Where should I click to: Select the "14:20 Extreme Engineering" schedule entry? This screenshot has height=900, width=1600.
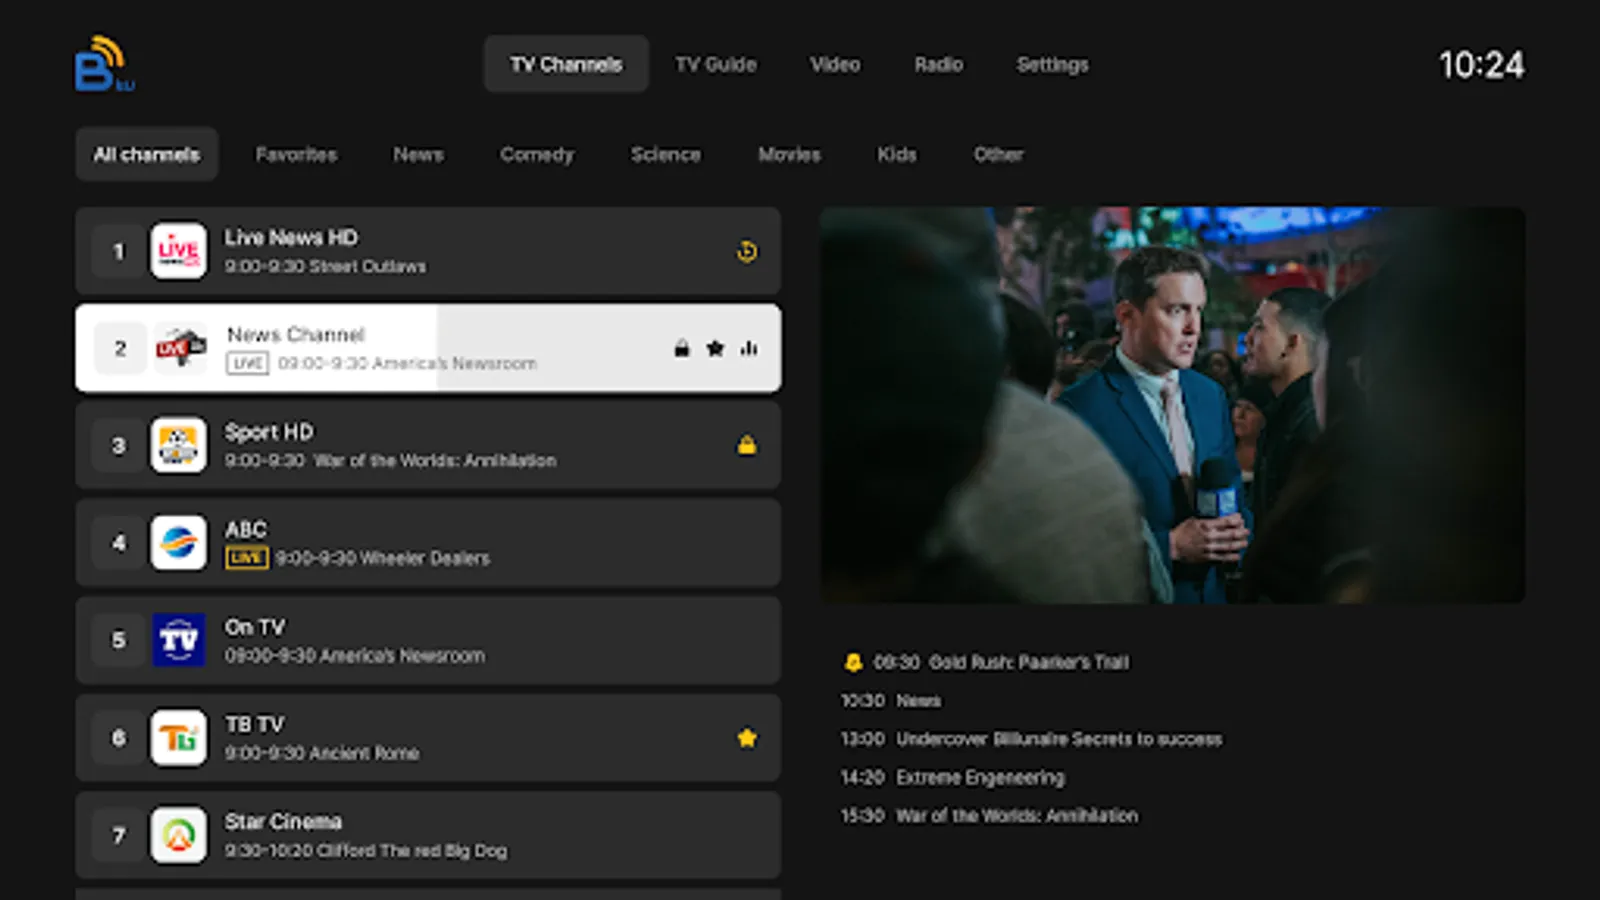(953, 777)
